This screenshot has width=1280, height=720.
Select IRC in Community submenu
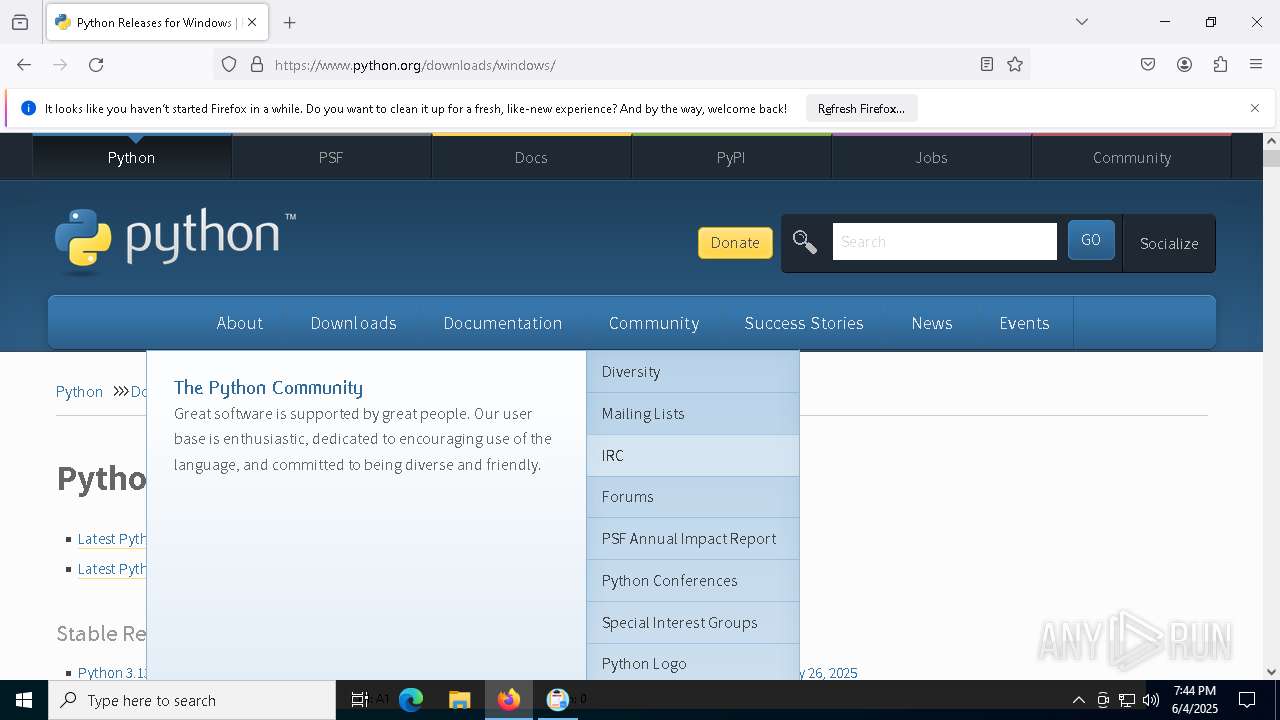tap(693, 455)
